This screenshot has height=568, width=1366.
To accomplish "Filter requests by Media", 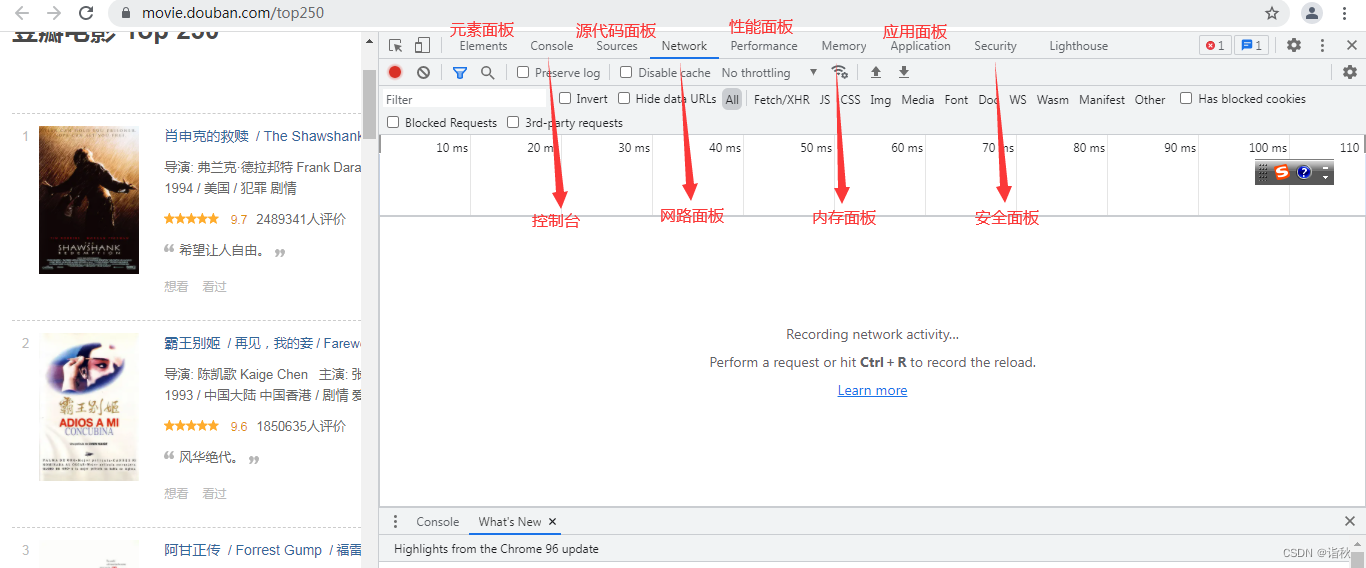I will pyautogui.click(x=917, y=99).
